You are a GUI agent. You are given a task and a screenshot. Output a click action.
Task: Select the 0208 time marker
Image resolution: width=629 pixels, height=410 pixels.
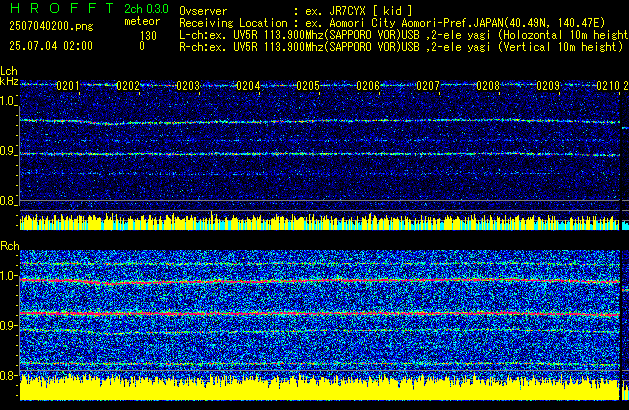click(x=488, y=86)
